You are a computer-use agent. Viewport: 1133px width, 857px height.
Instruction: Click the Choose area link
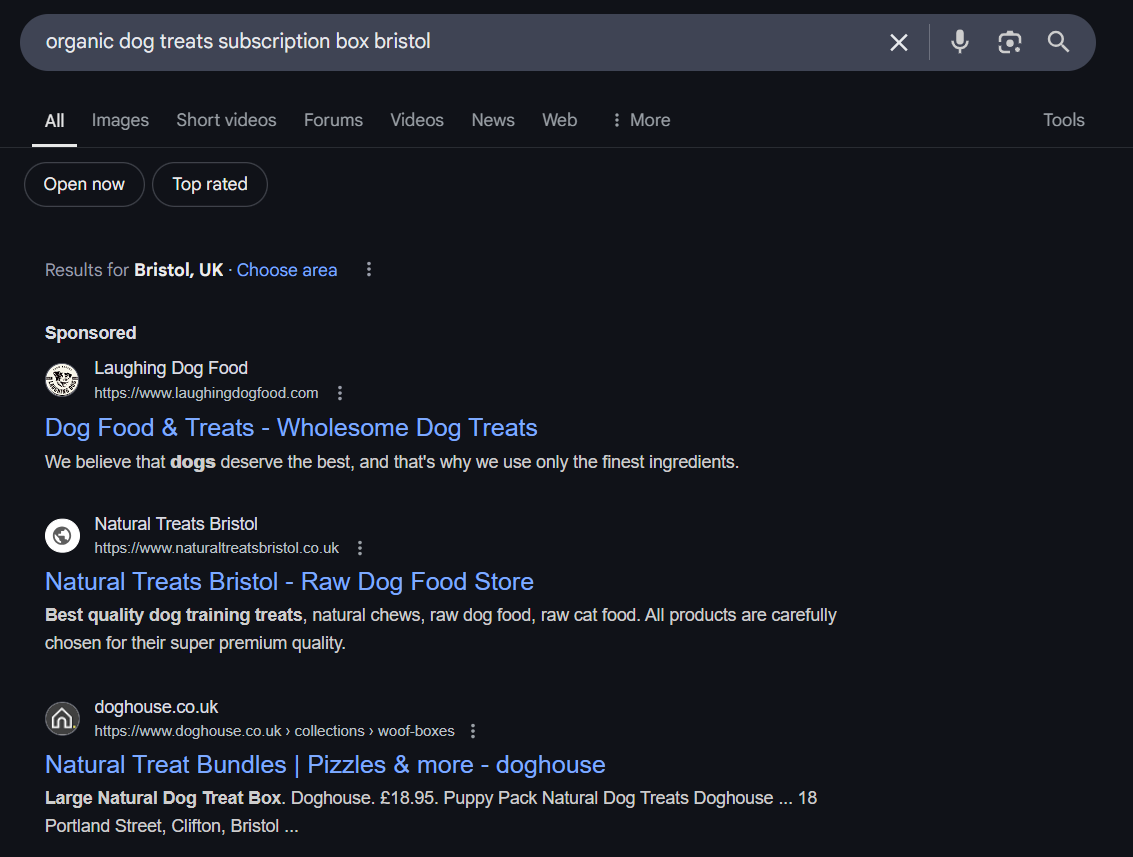(287, 270)
